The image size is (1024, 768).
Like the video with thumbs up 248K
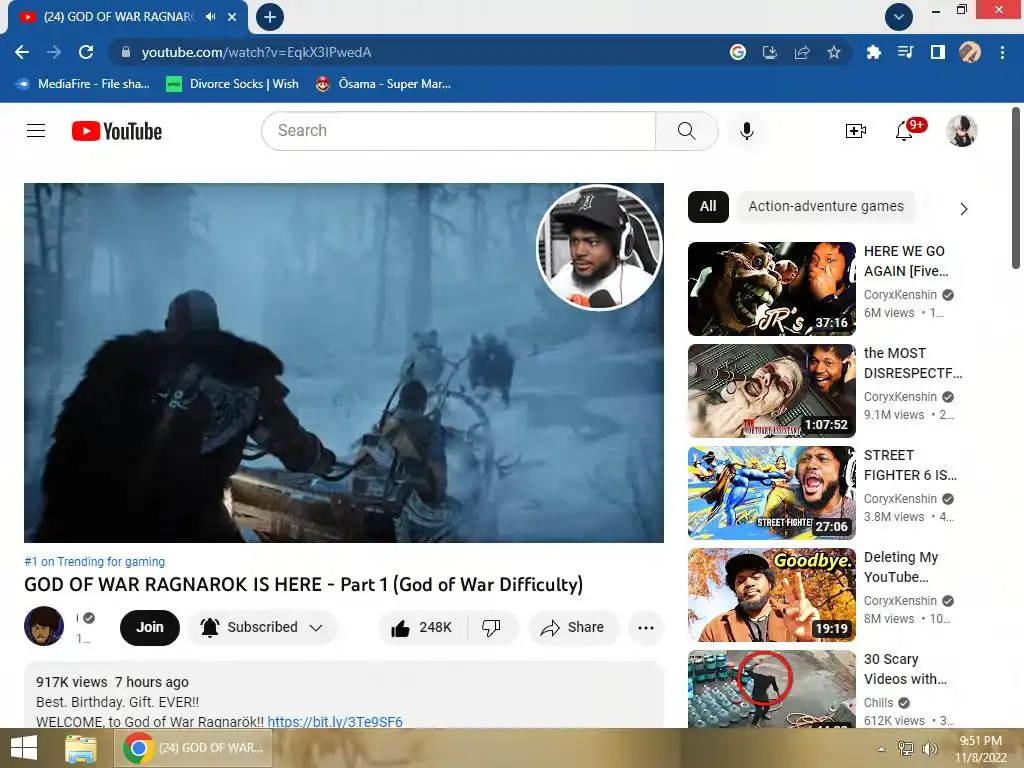click(x=422, y=628)
